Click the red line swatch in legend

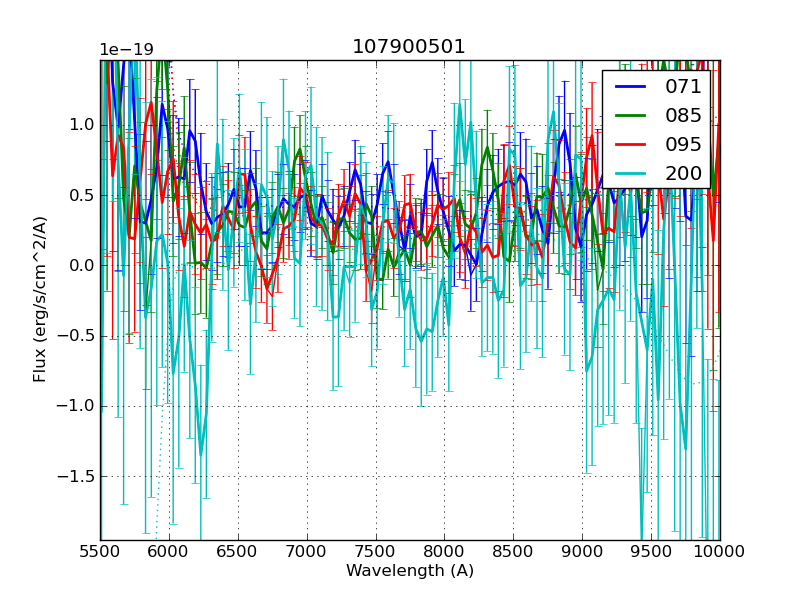click(x=632, y=145)
